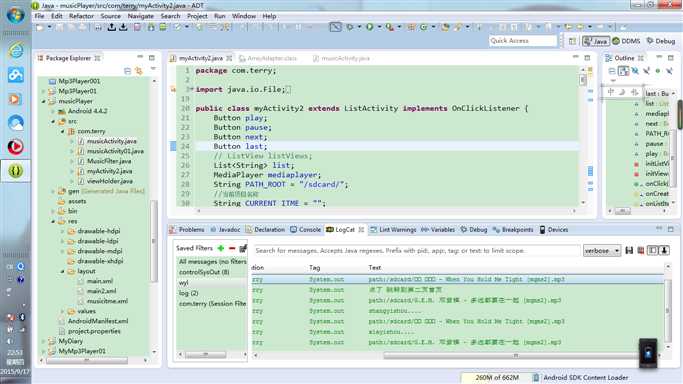Image resolution: width=683 pixels, height=384 pixels.
Task: Switch to Debug perspective
Action: tap(661, 41)
